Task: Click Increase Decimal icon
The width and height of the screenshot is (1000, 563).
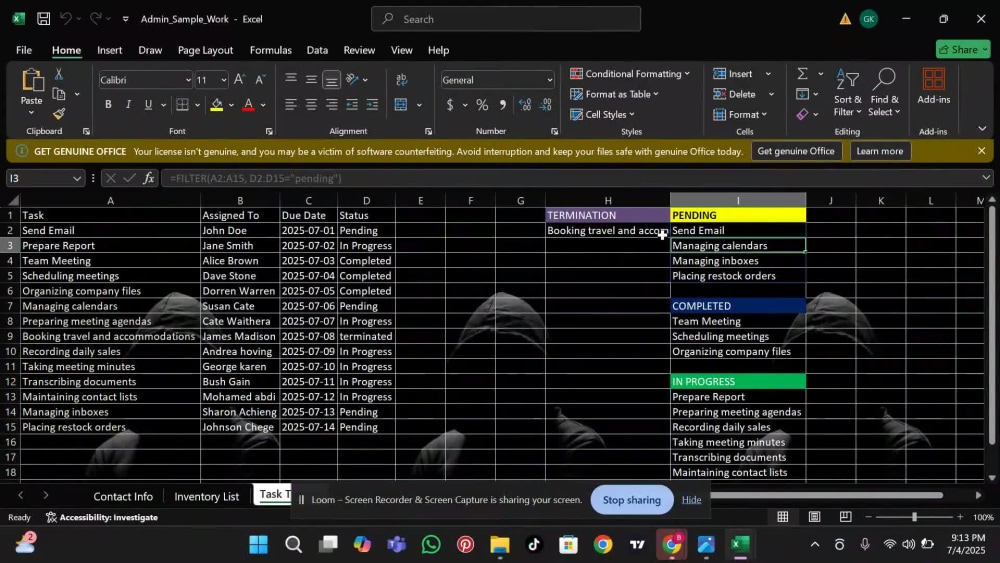Action: (525, 105)
